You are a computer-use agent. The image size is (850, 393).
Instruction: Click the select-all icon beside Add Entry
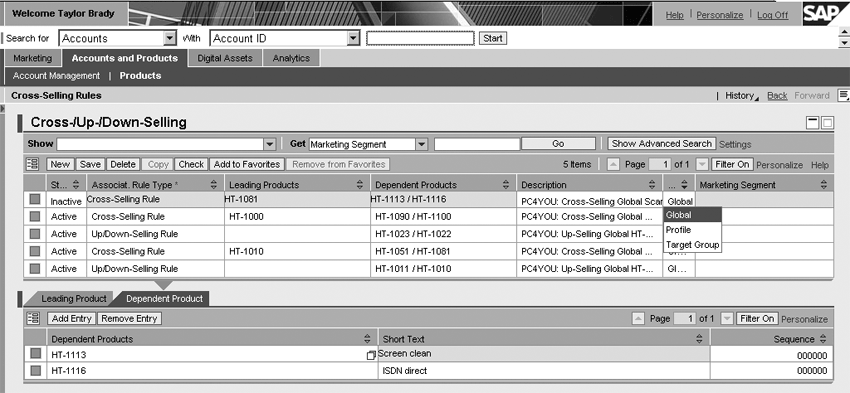(x=33, y=318)
